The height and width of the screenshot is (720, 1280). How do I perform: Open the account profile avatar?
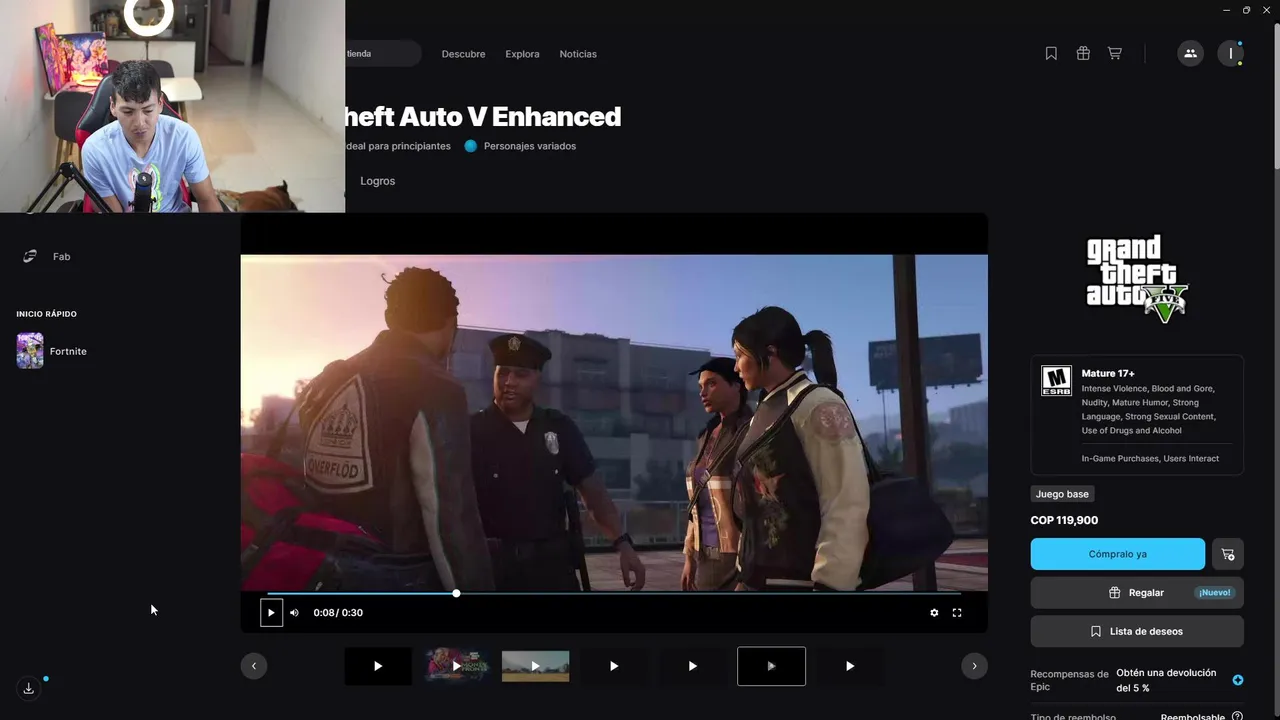[x=1231, y=54]
